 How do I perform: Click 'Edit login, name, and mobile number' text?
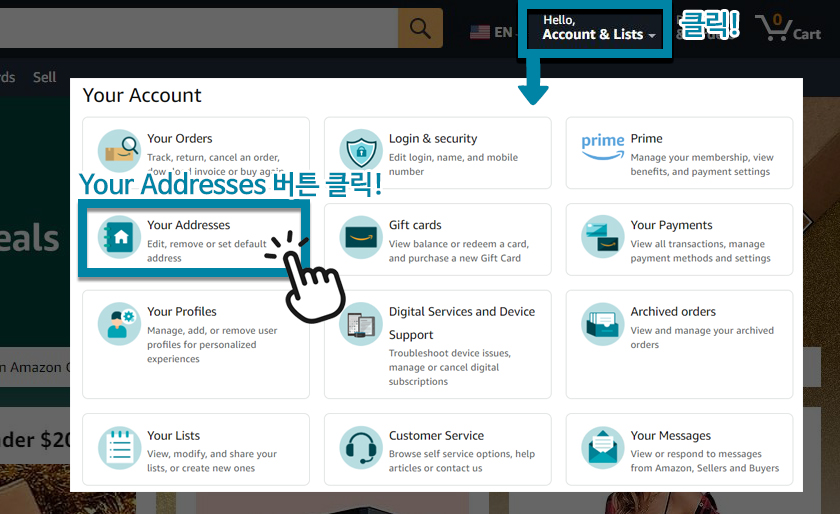(x=453, y=164)
